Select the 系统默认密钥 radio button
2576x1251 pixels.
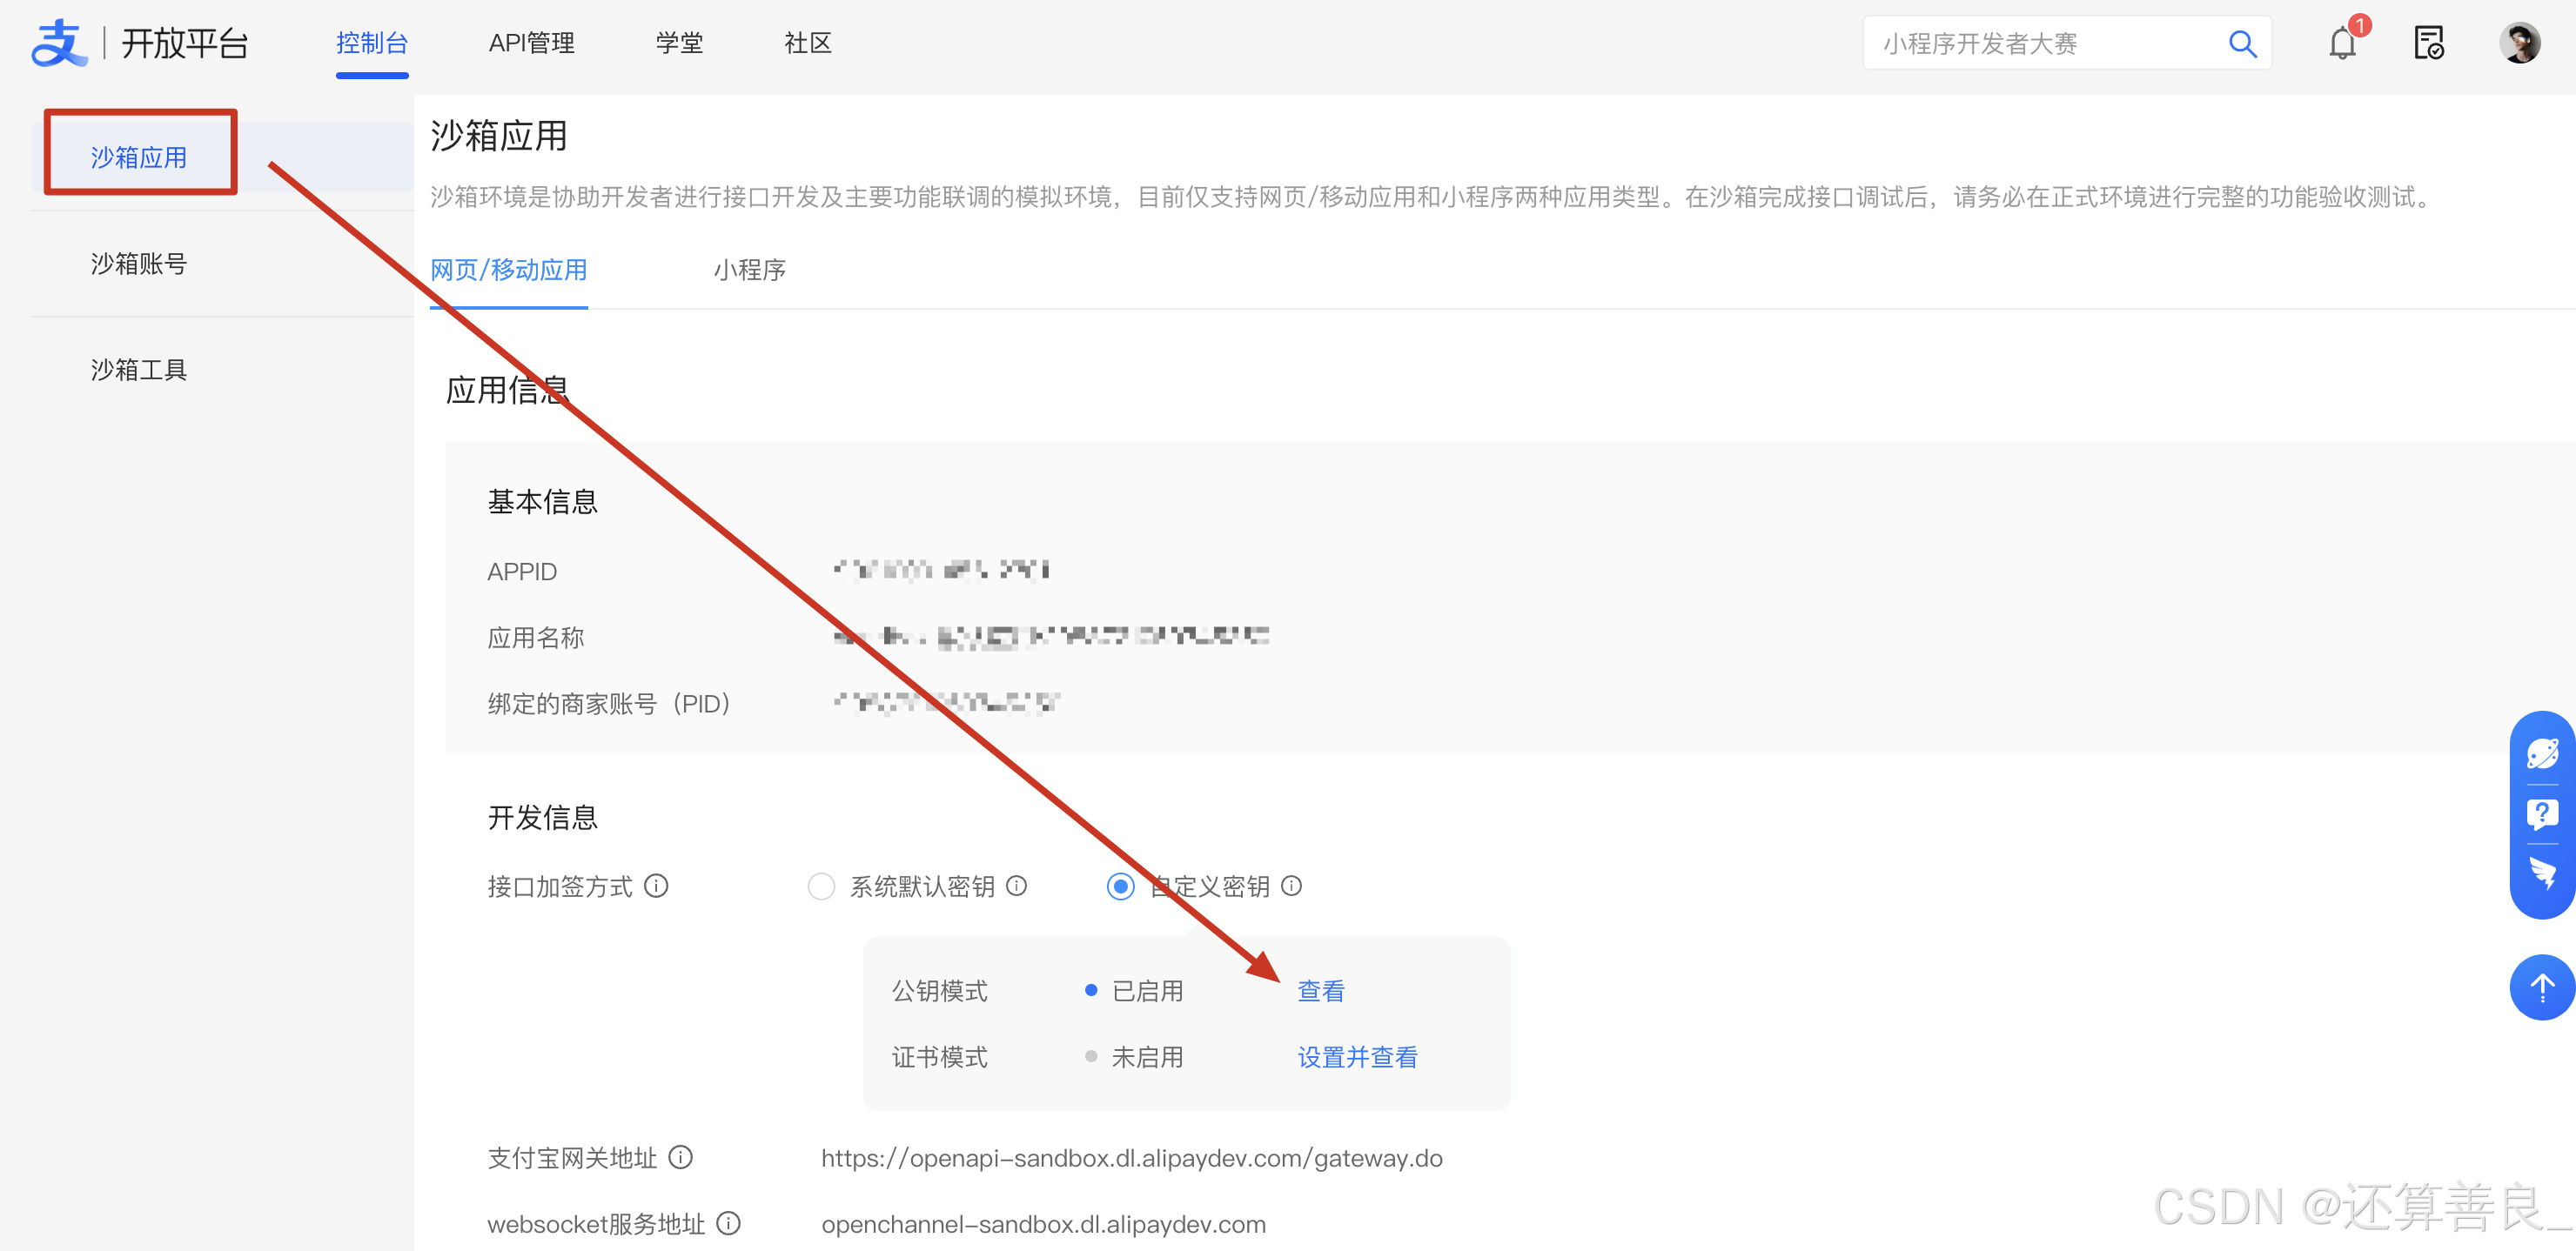pos(821,886)
